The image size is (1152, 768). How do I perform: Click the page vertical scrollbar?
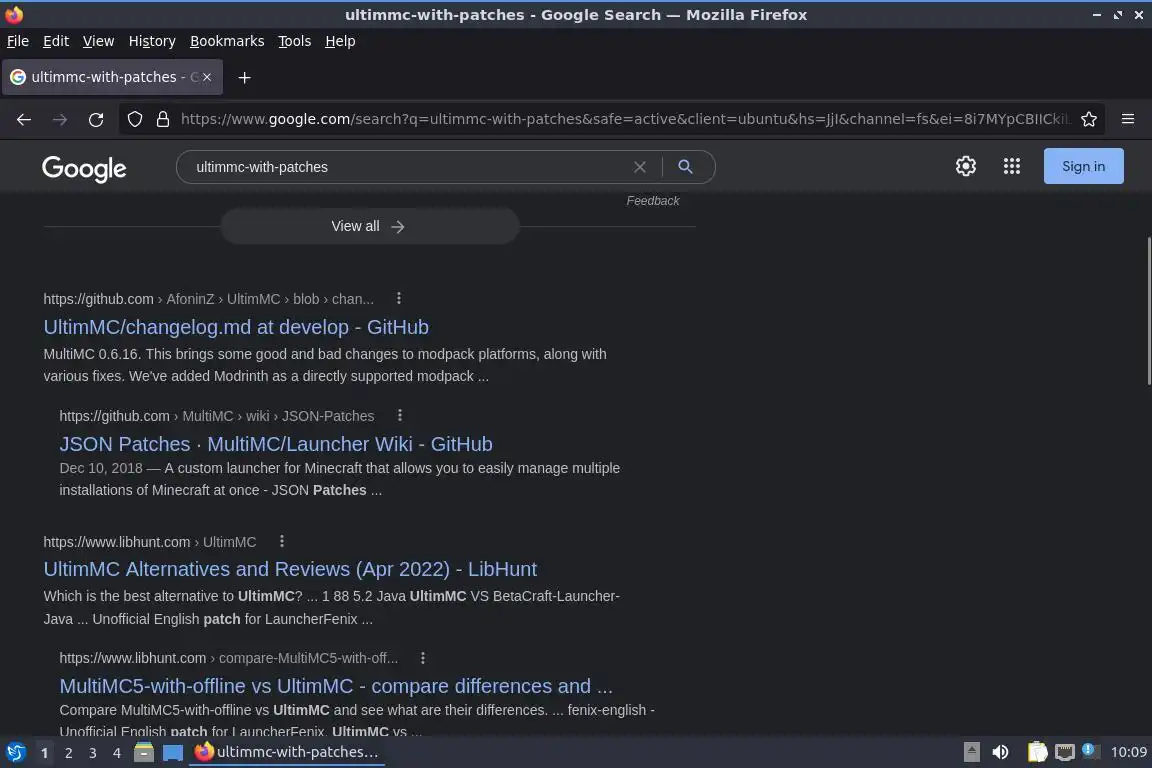click(1148, 310)
